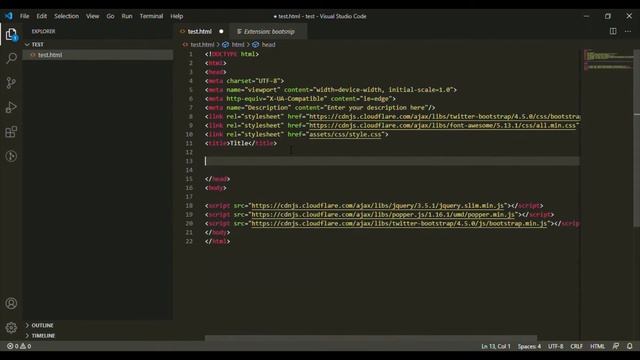Click Ln 13, Col 1 in status bar

pos(496,346)
